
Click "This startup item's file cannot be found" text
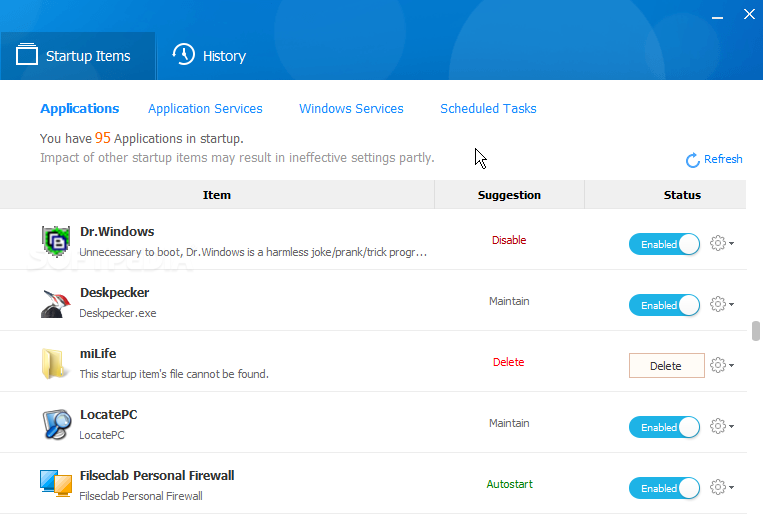[174, 374]
